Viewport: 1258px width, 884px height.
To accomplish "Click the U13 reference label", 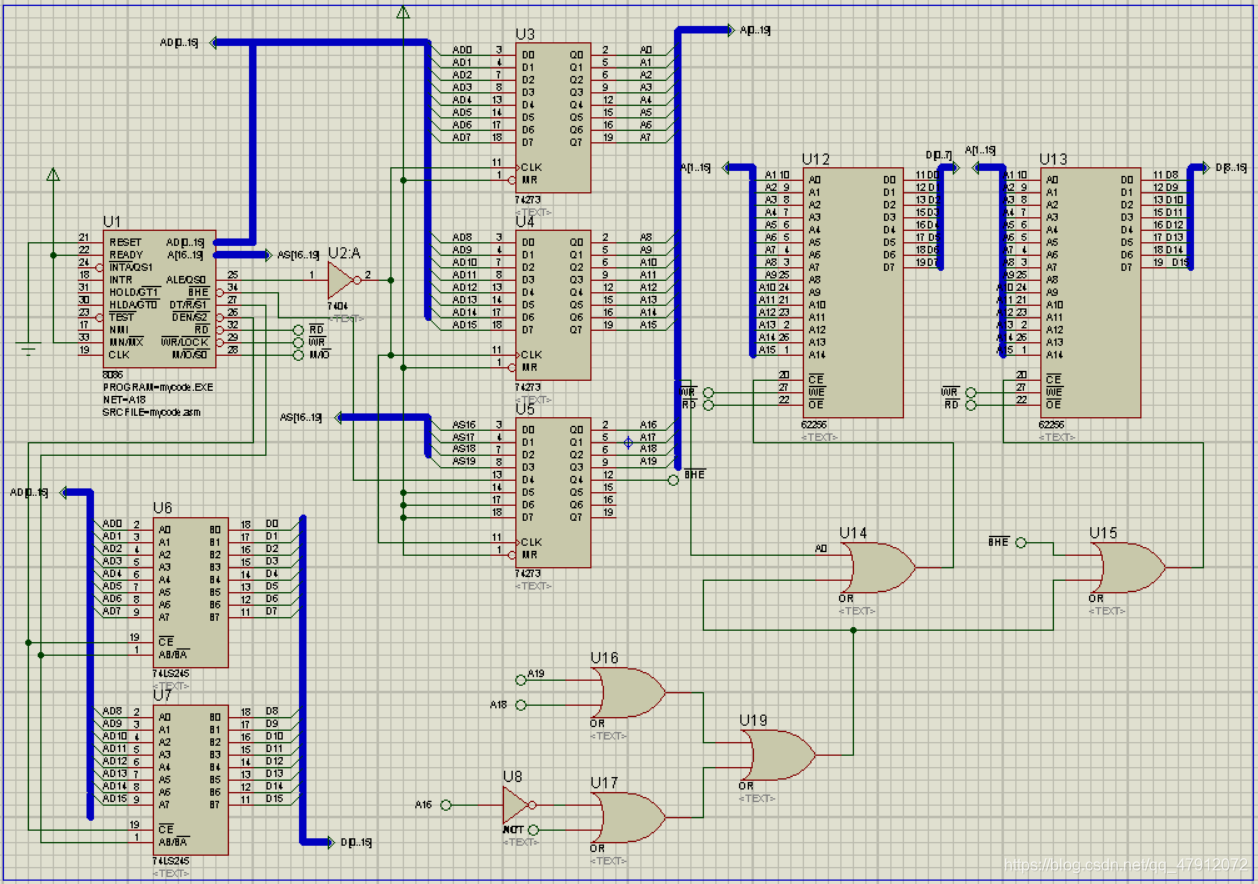I will pos(1054,159).
